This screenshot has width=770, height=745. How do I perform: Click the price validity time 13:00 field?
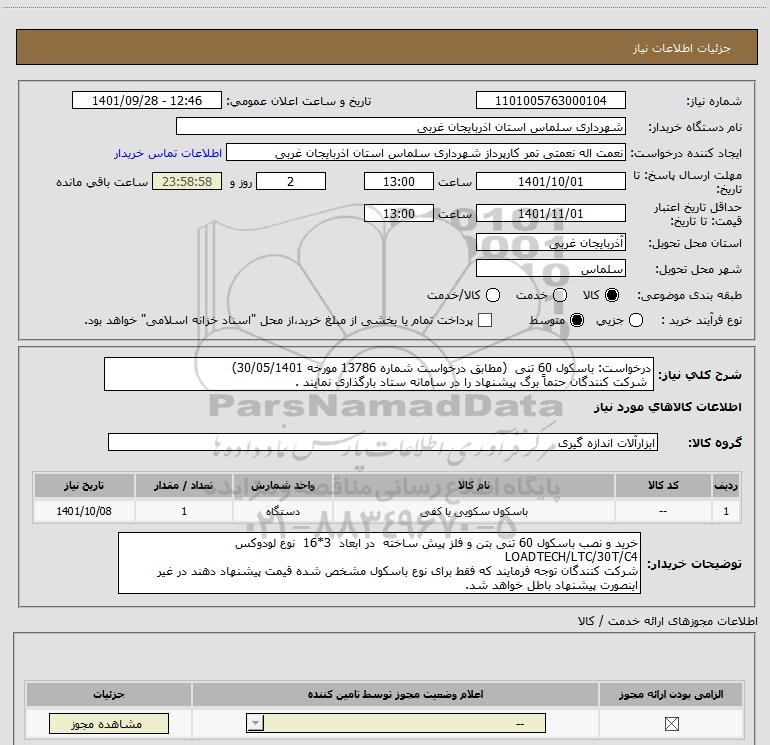coord(399,214)
